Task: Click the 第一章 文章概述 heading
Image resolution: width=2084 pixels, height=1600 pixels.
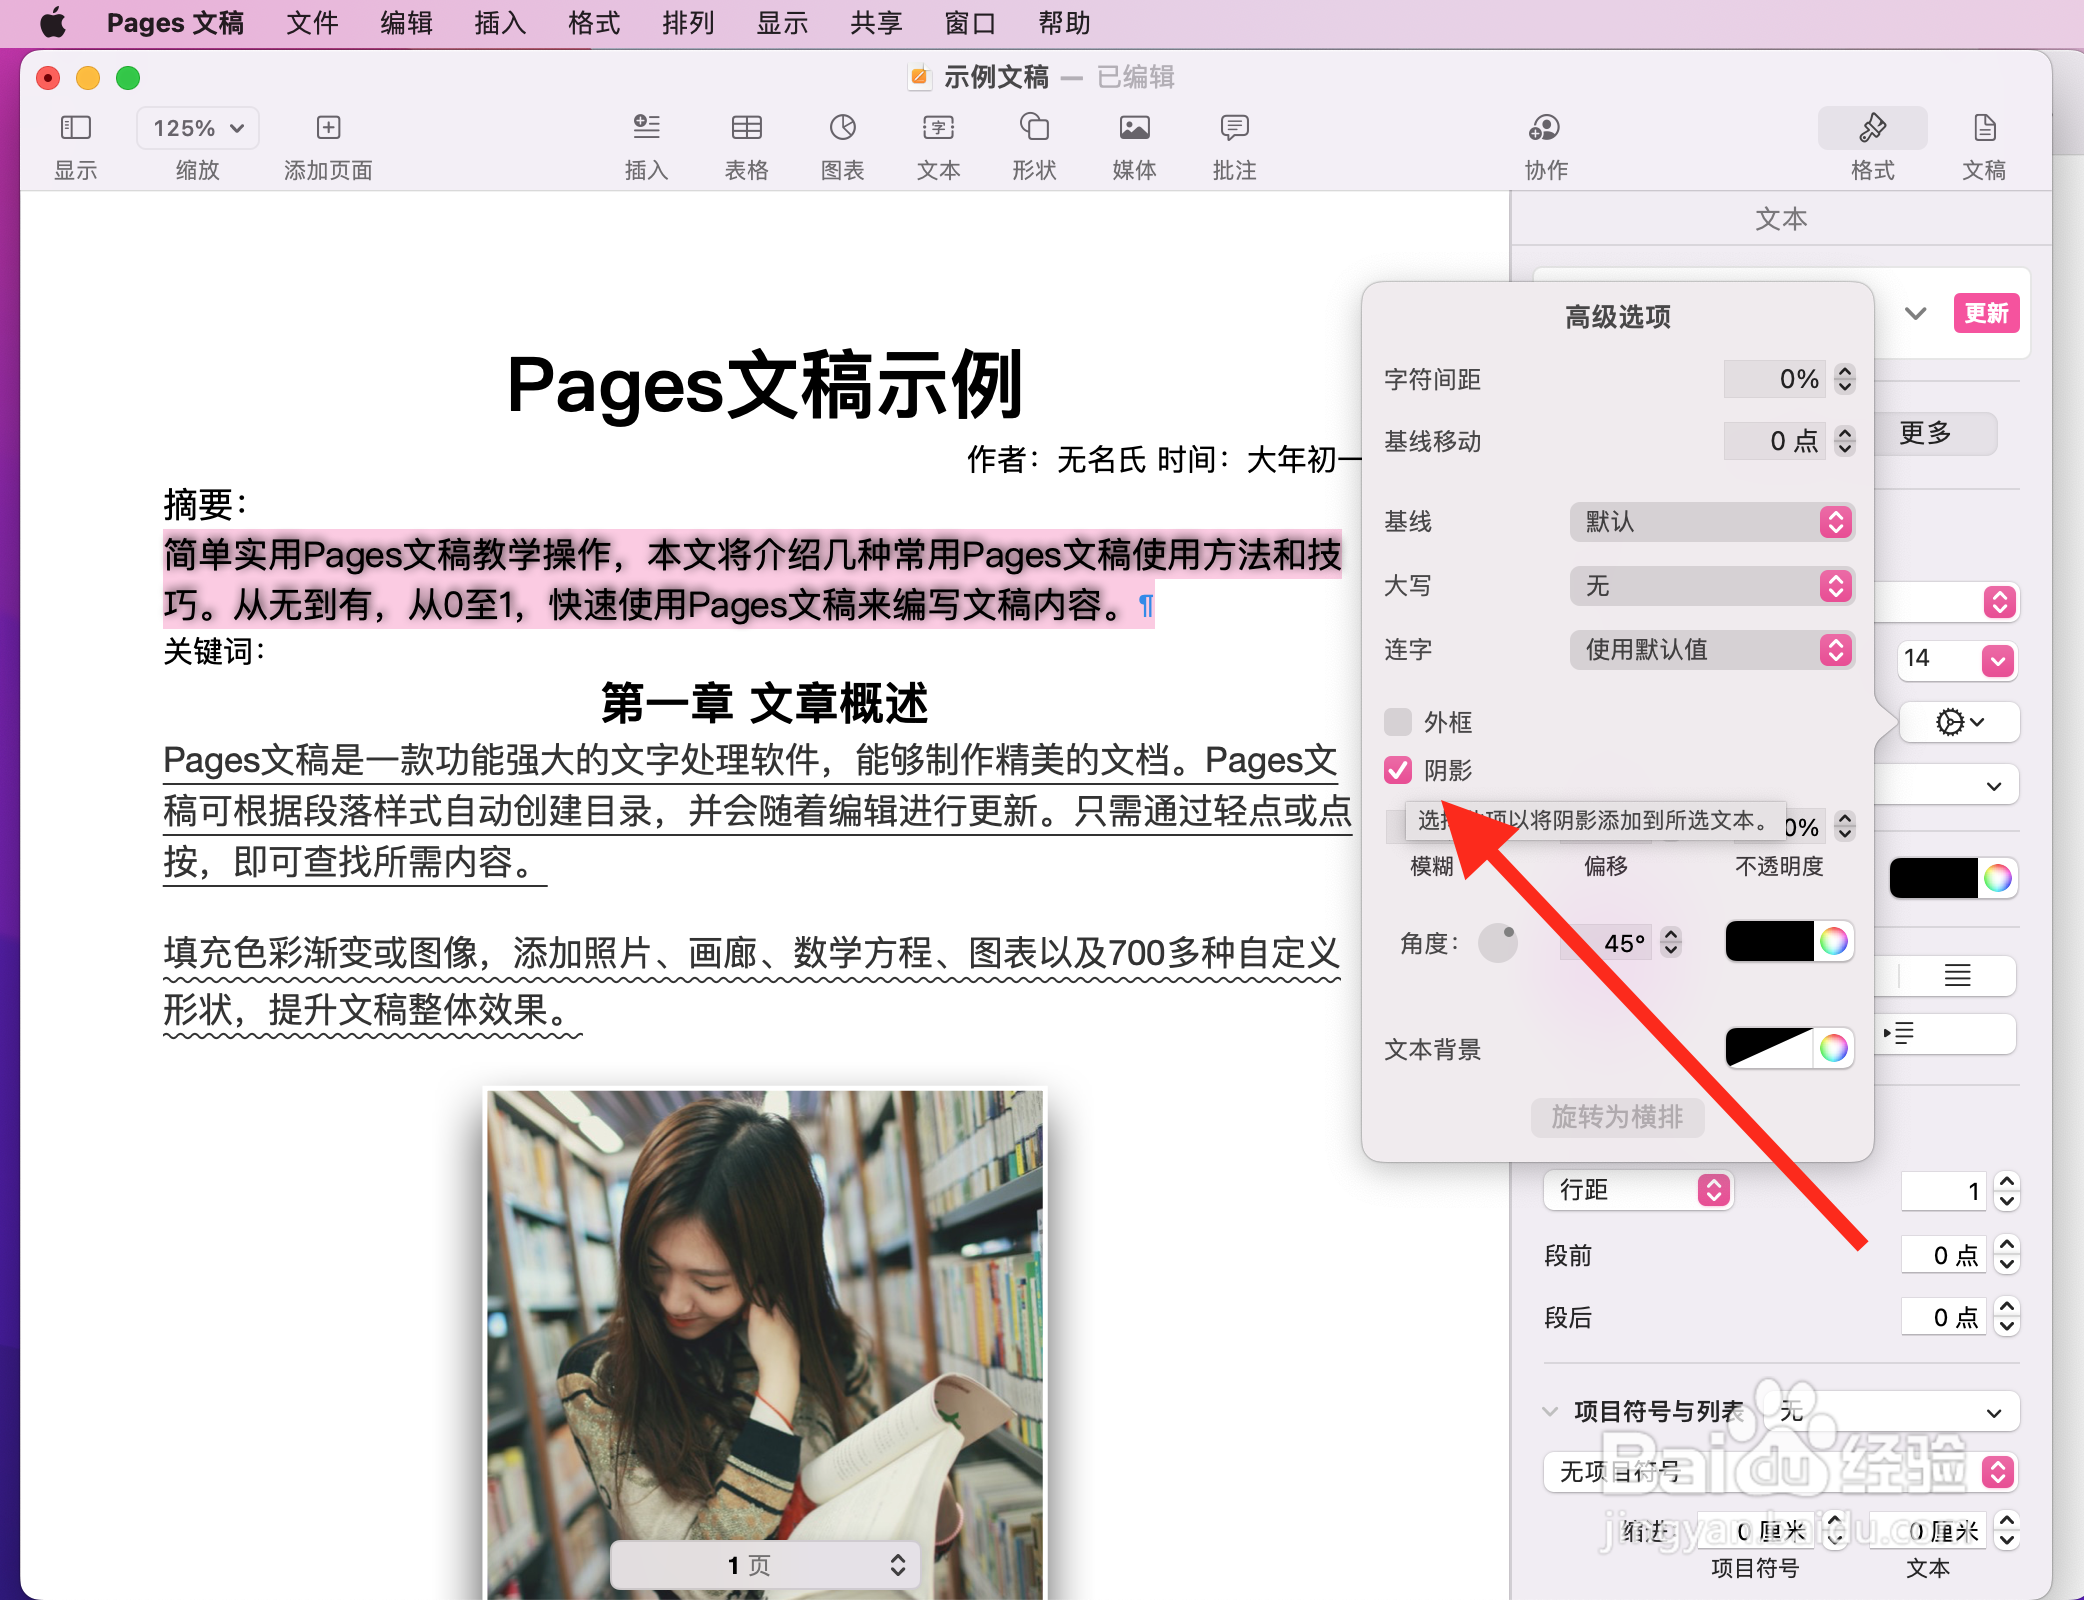Action: (x=765, y=703)
